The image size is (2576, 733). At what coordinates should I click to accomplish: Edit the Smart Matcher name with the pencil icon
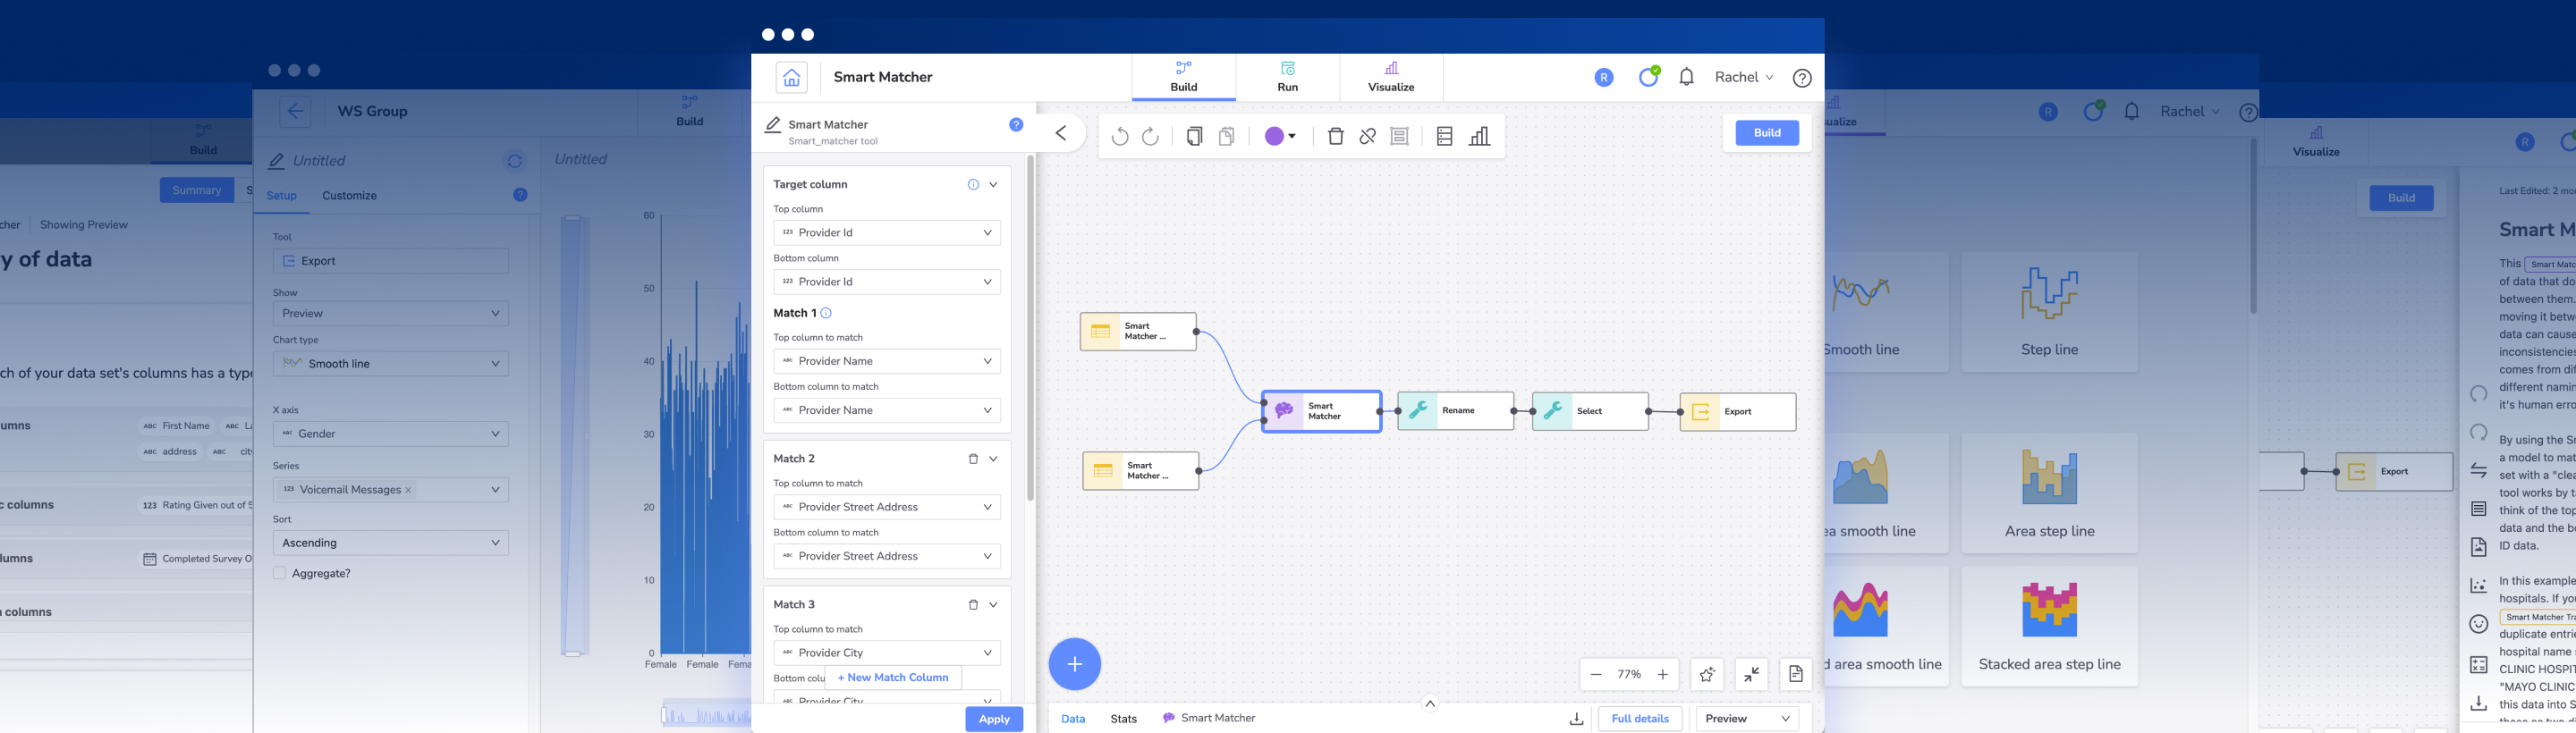point(773,125)
